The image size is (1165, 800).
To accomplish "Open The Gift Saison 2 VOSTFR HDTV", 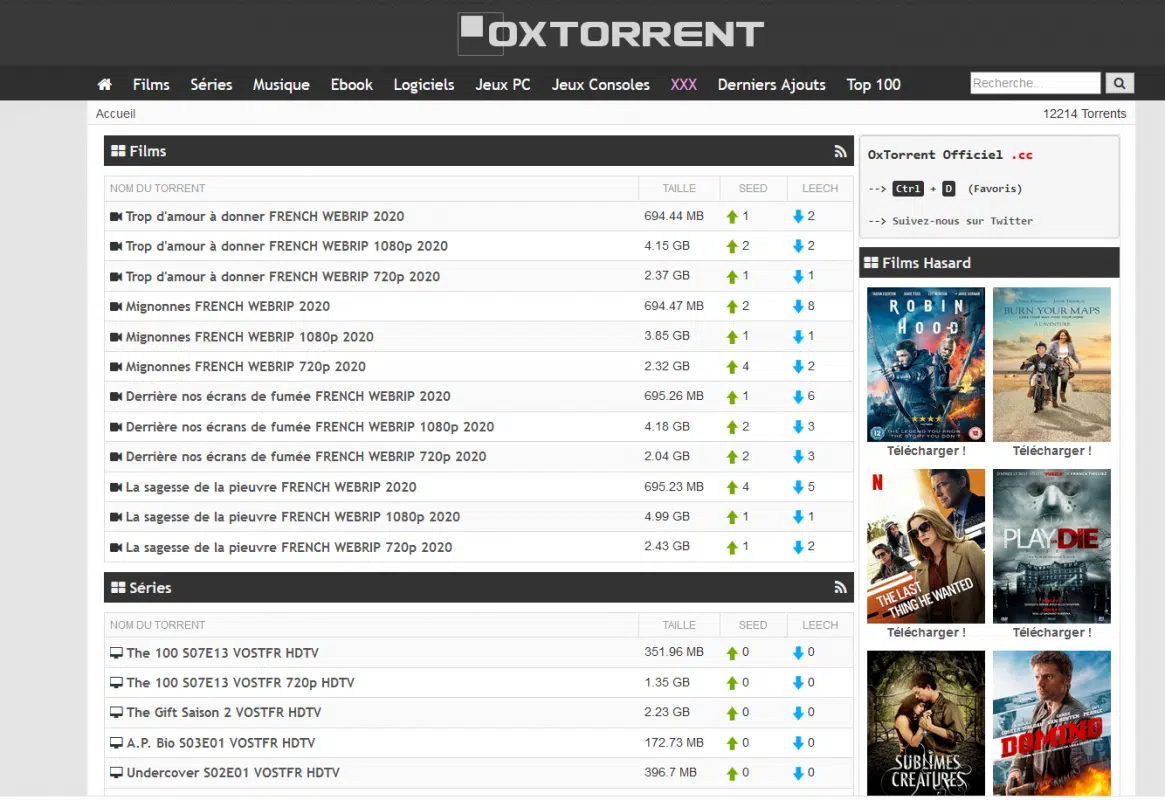I will 224,712.
